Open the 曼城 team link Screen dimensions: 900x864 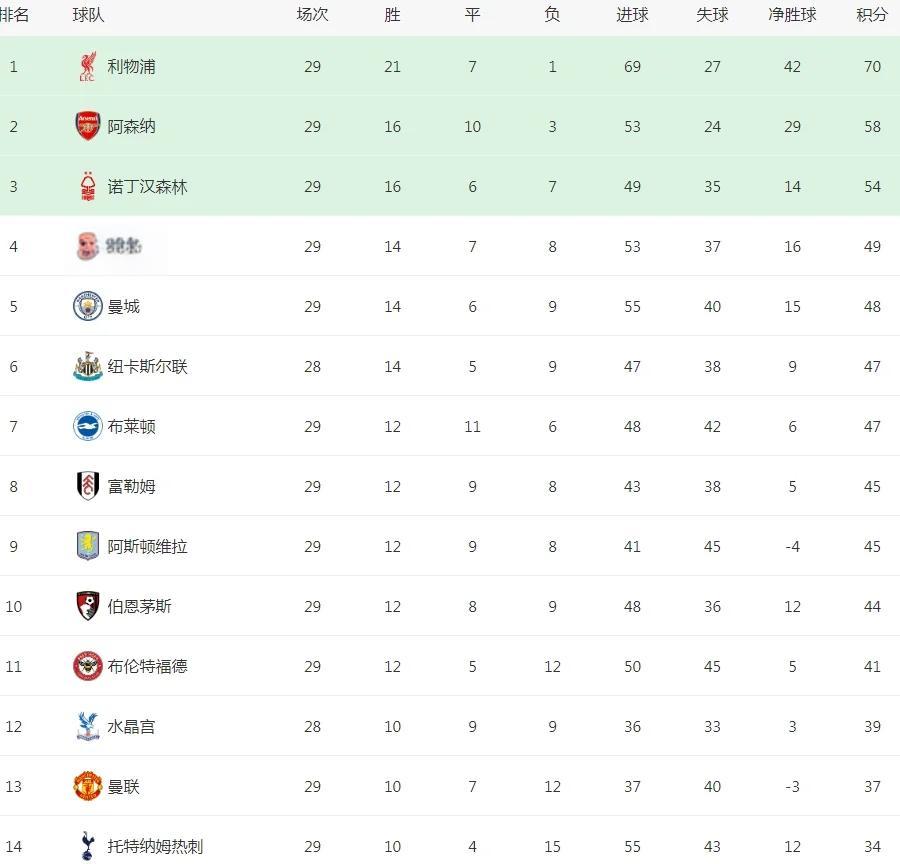pyautogui.click(x=124, y=307)
